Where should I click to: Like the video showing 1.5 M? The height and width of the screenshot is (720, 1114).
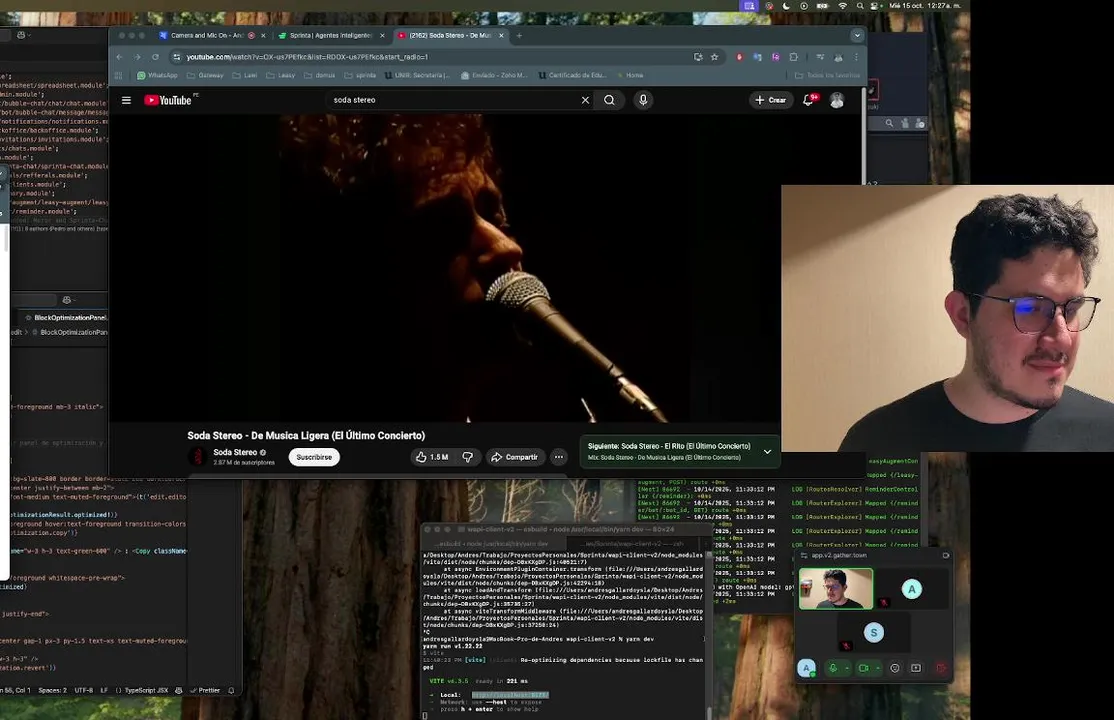[432, 457]
